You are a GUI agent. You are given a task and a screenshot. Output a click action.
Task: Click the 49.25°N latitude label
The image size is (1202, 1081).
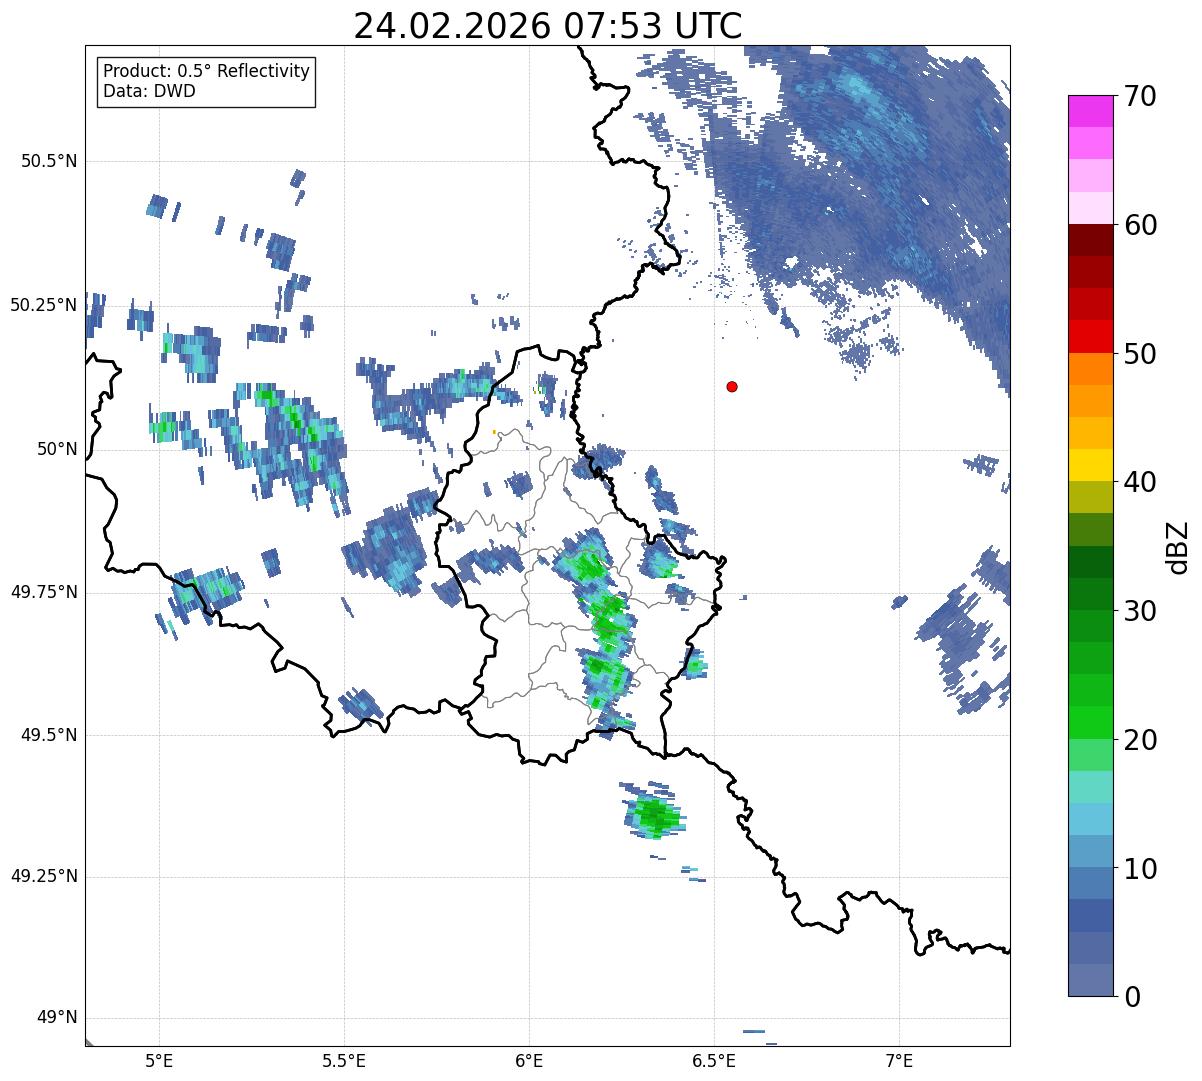[44, 877]
